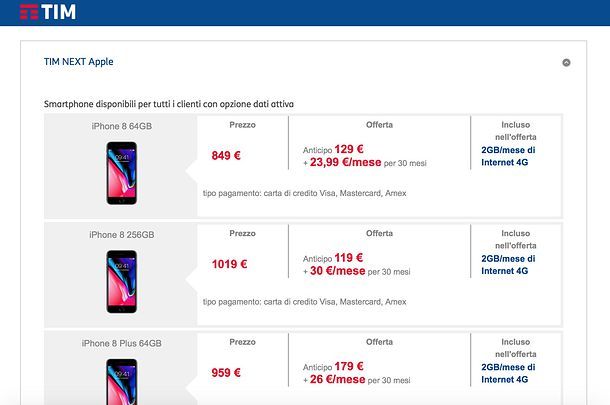610x405 pixels.
Task: Click the 849 € price
Action: pyautogui.click(x=226, y=156)
